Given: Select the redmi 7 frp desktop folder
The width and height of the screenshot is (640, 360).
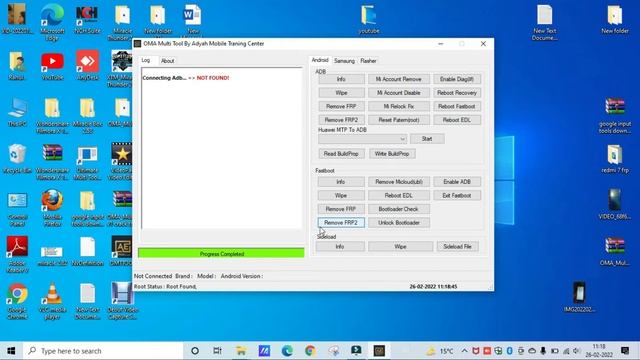Looking at the screenshot, I should [x=615, y=159].
